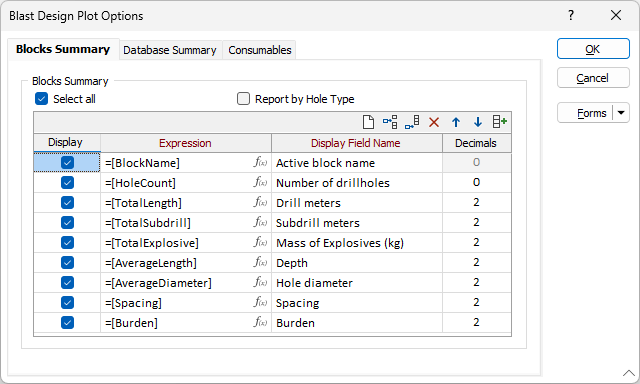Click the Cancel button
The image size is (640, 384).
tap(593, 78)
